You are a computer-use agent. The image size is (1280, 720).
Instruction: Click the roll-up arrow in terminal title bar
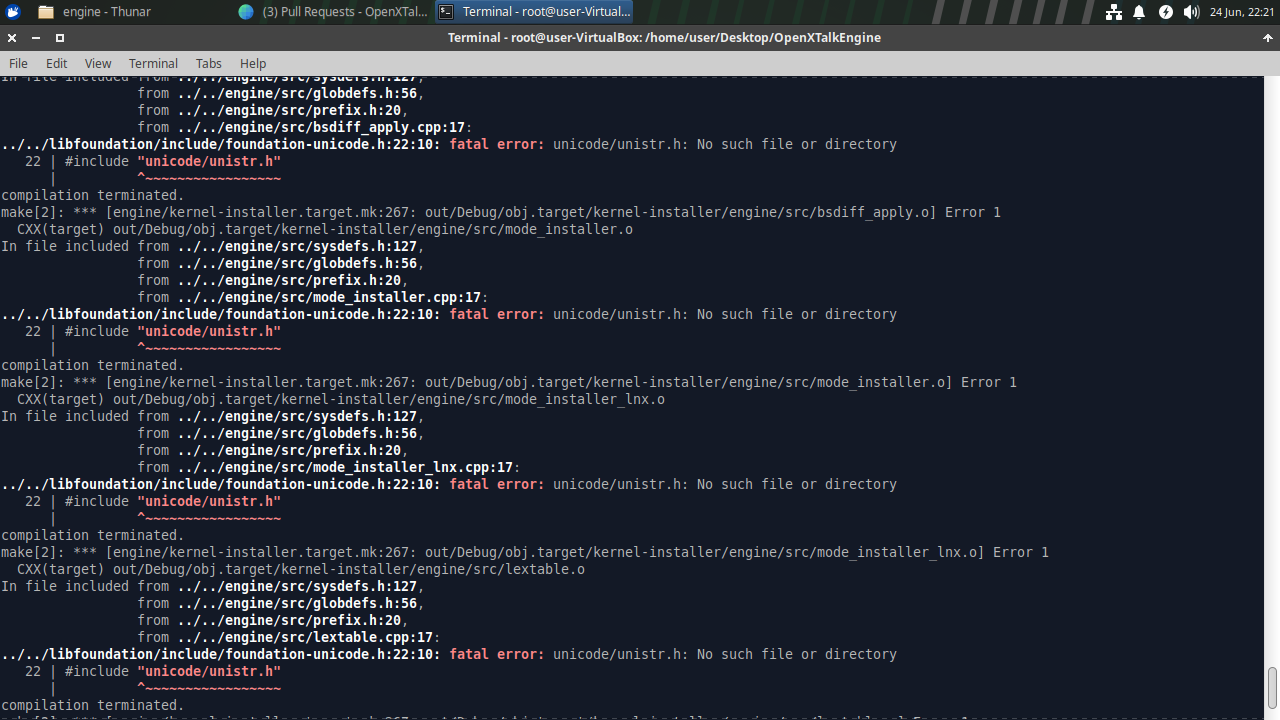1268,38
